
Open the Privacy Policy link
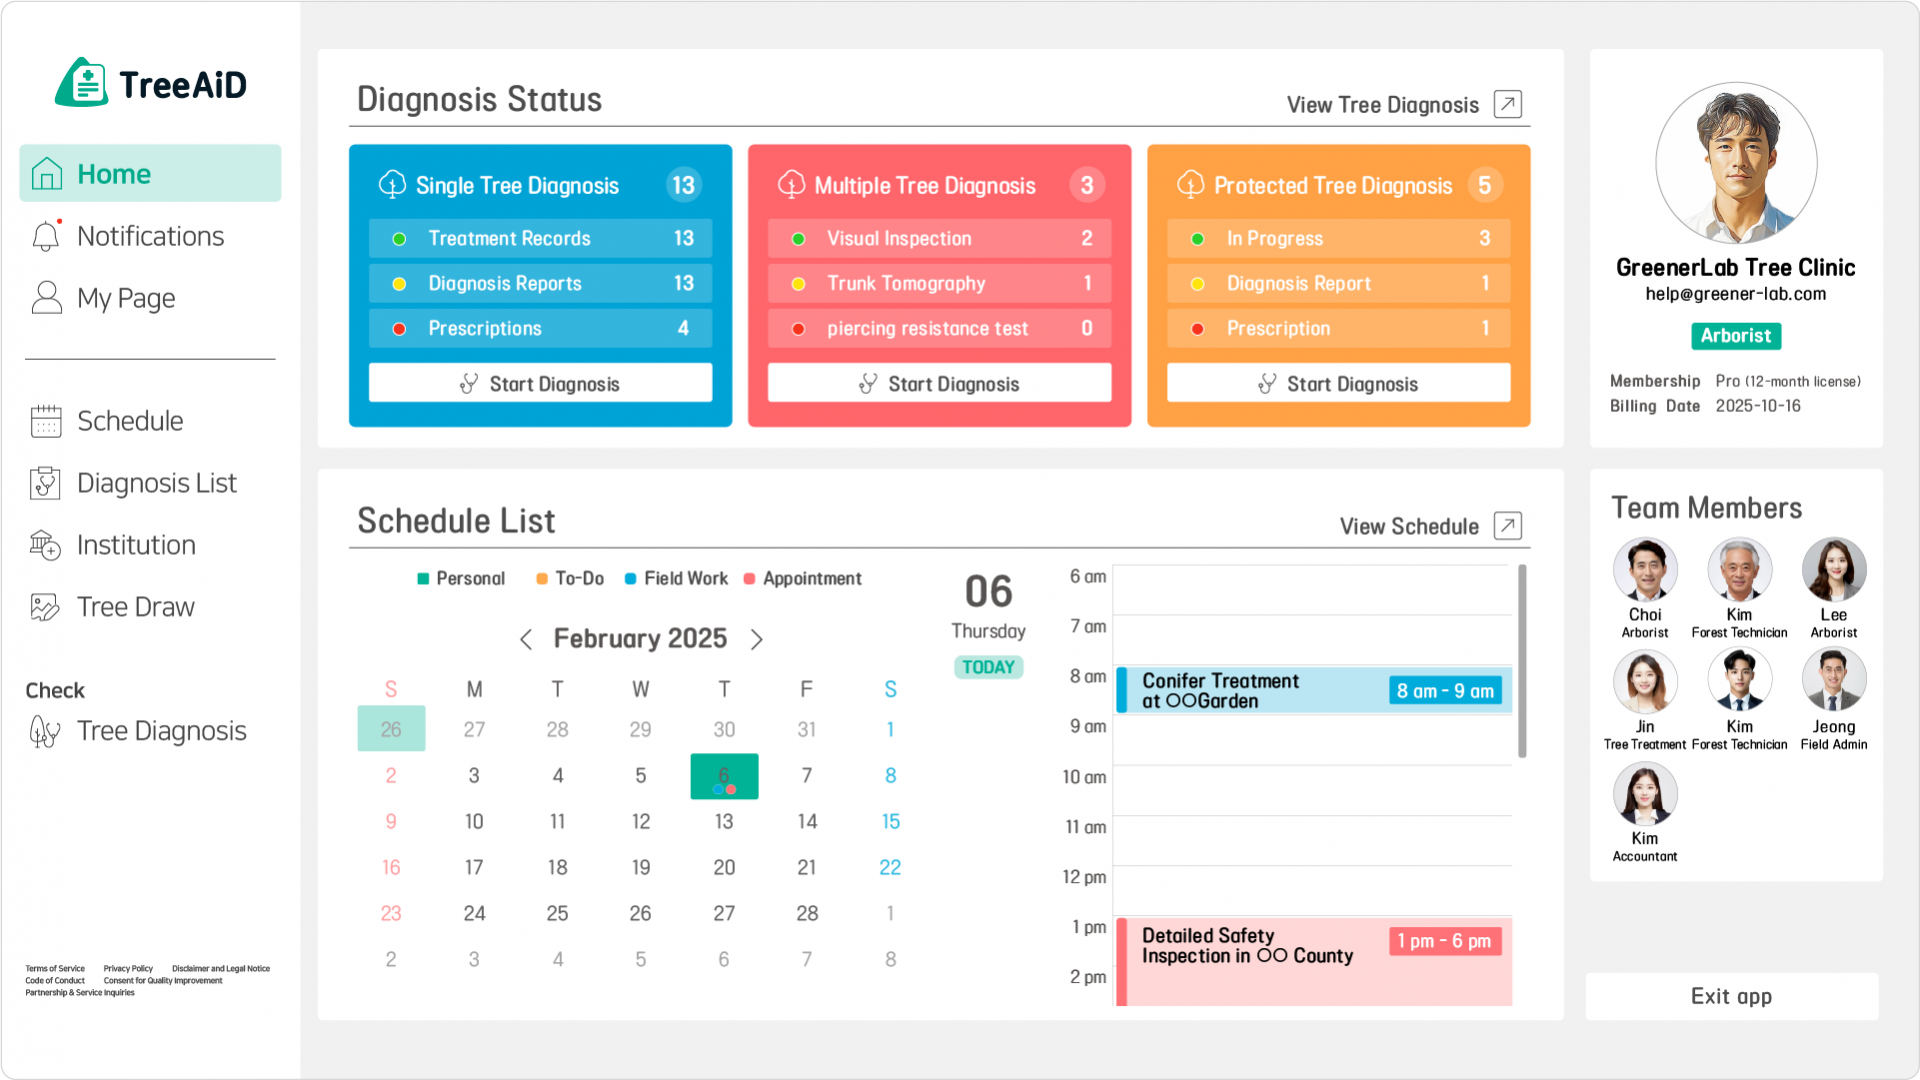click(x=128, y=968)
